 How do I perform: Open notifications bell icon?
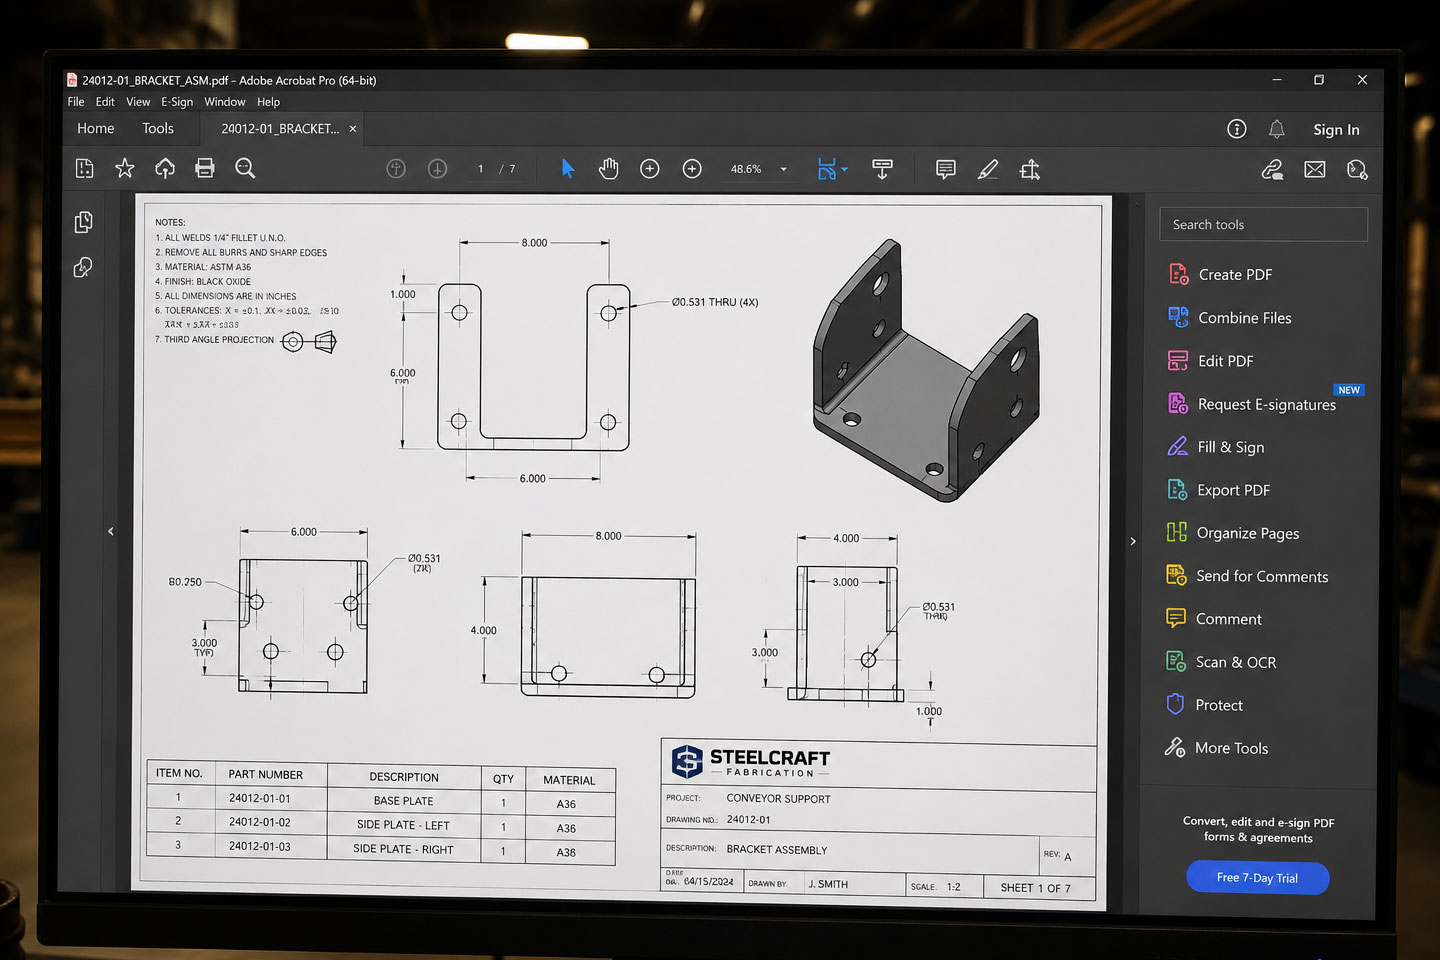tap(1277, 129)
